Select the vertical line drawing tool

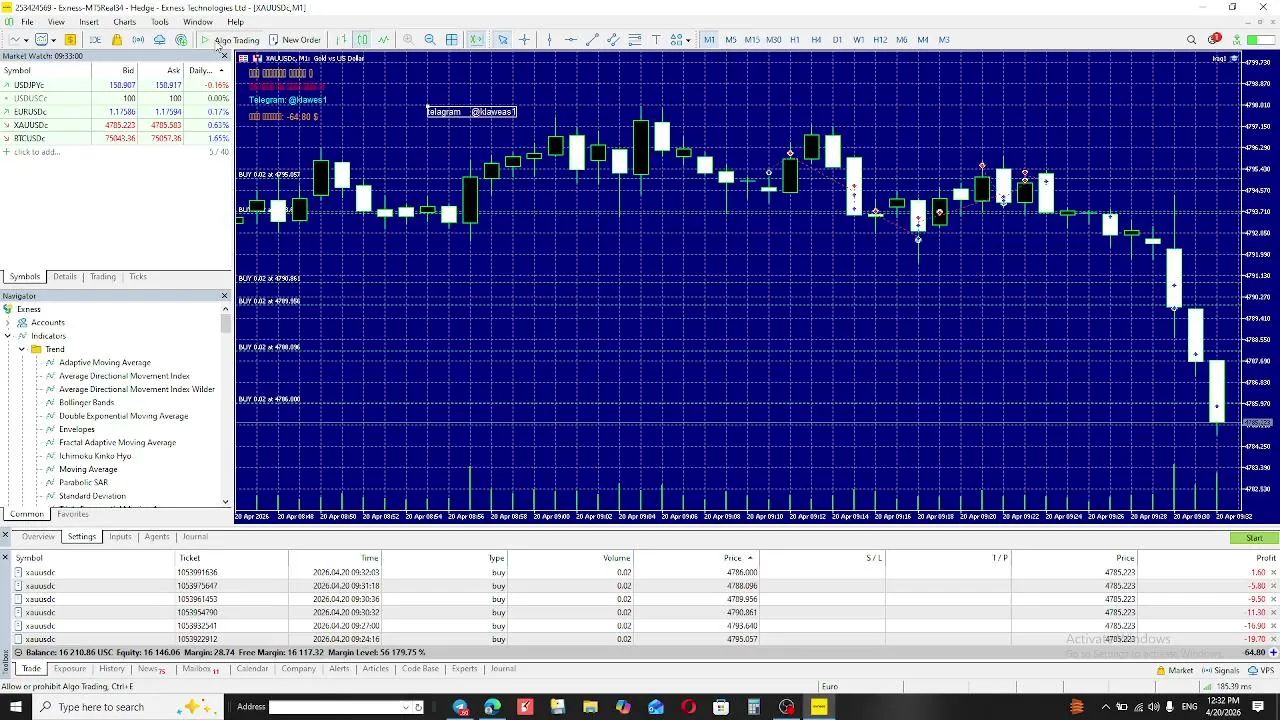coord(549,40)
